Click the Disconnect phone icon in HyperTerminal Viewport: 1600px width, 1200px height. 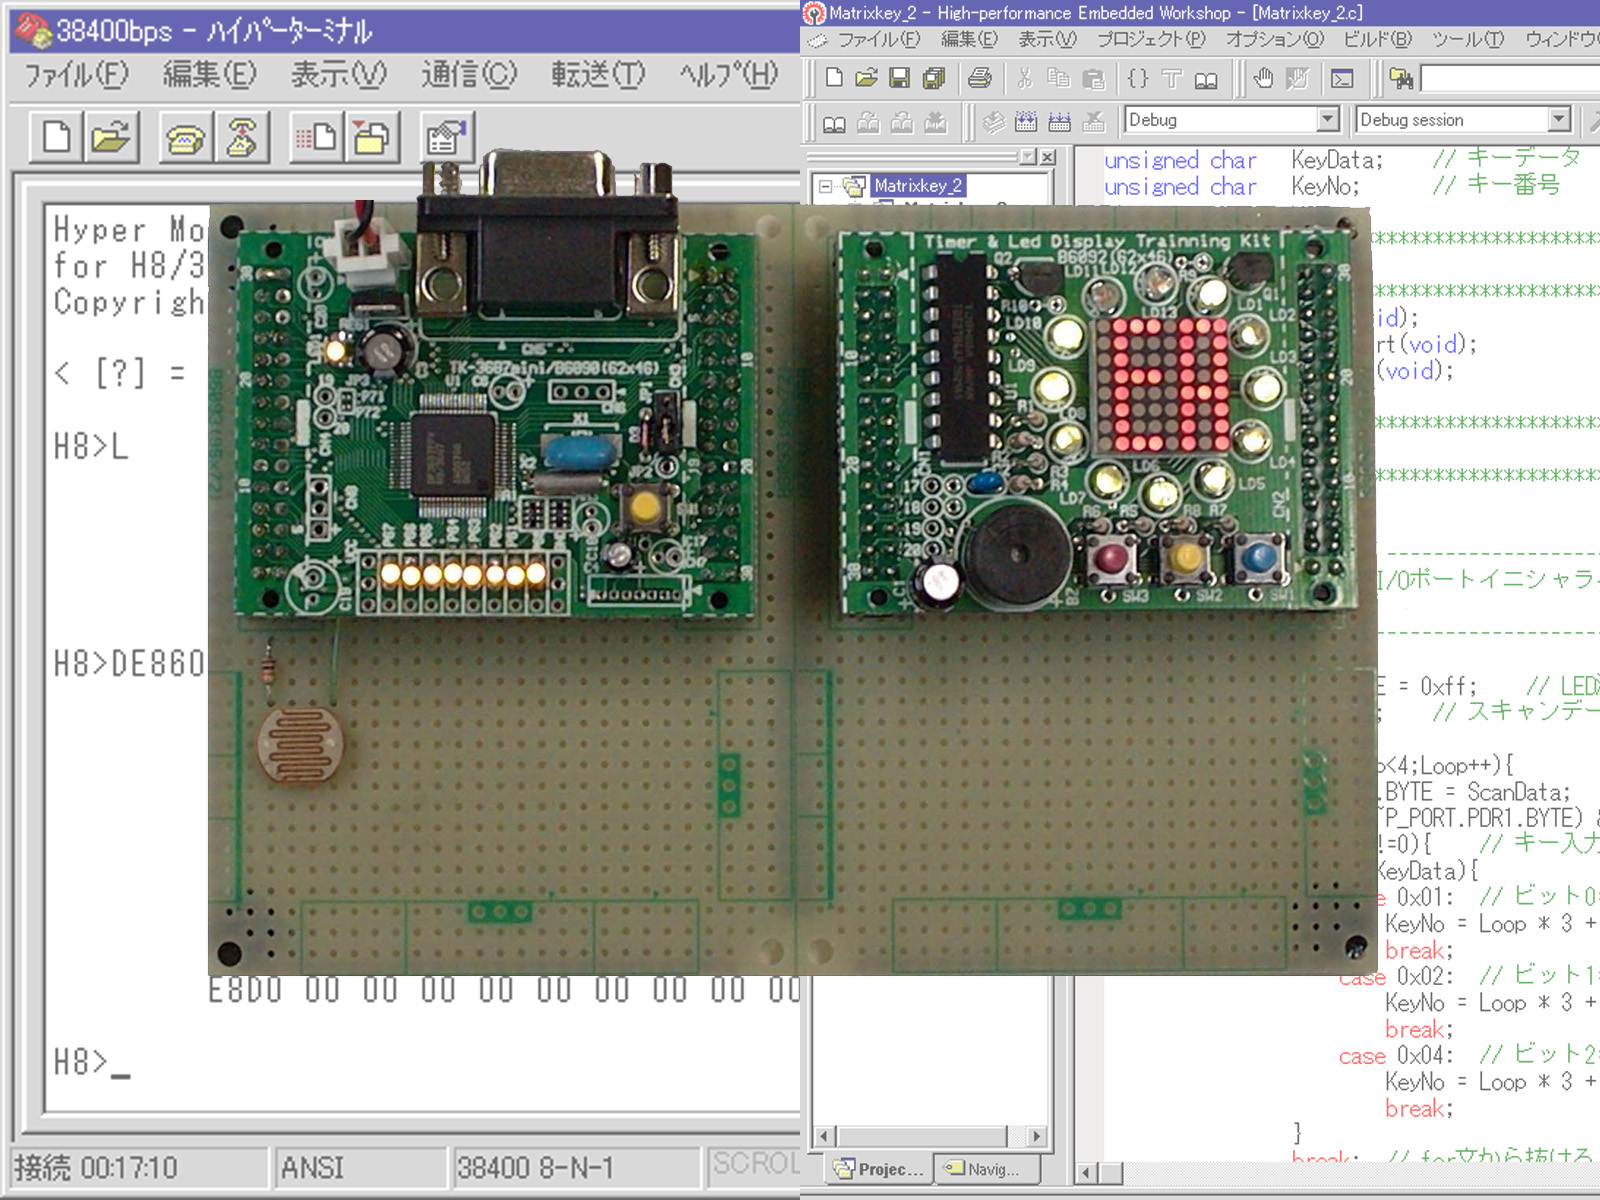point(241,138)
